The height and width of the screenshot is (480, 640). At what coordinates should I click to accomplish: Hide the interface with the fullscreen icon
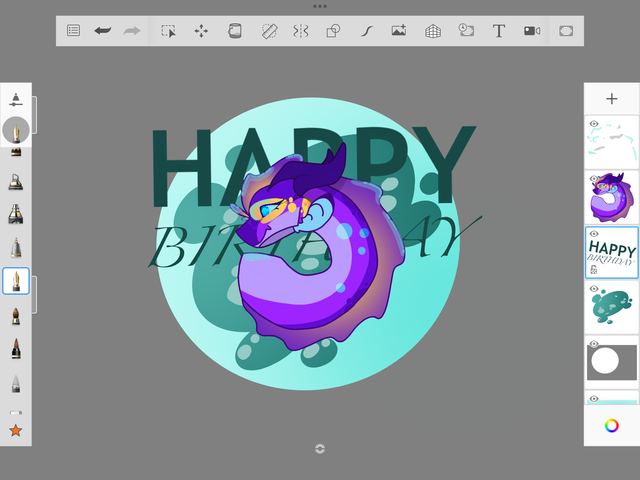[x=566, y=31]
